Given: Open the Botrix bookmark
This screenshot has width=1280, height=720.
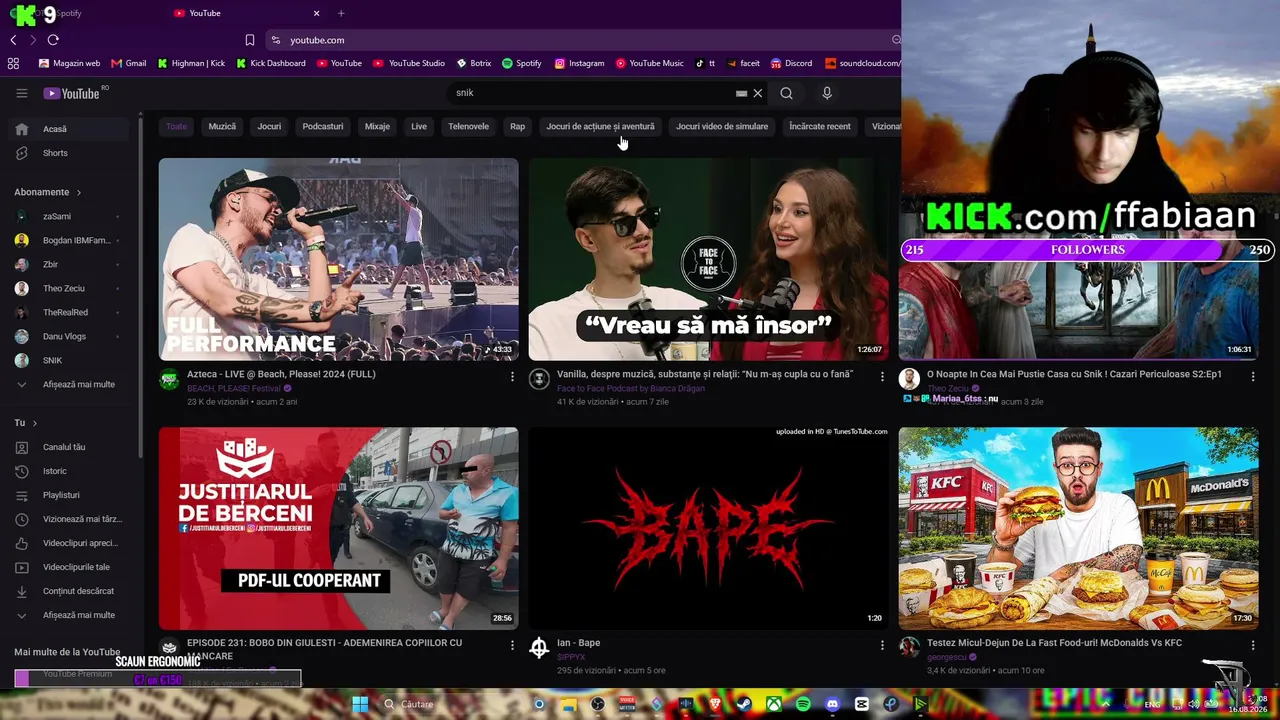Looking at the screenshot, I should 474,63.
